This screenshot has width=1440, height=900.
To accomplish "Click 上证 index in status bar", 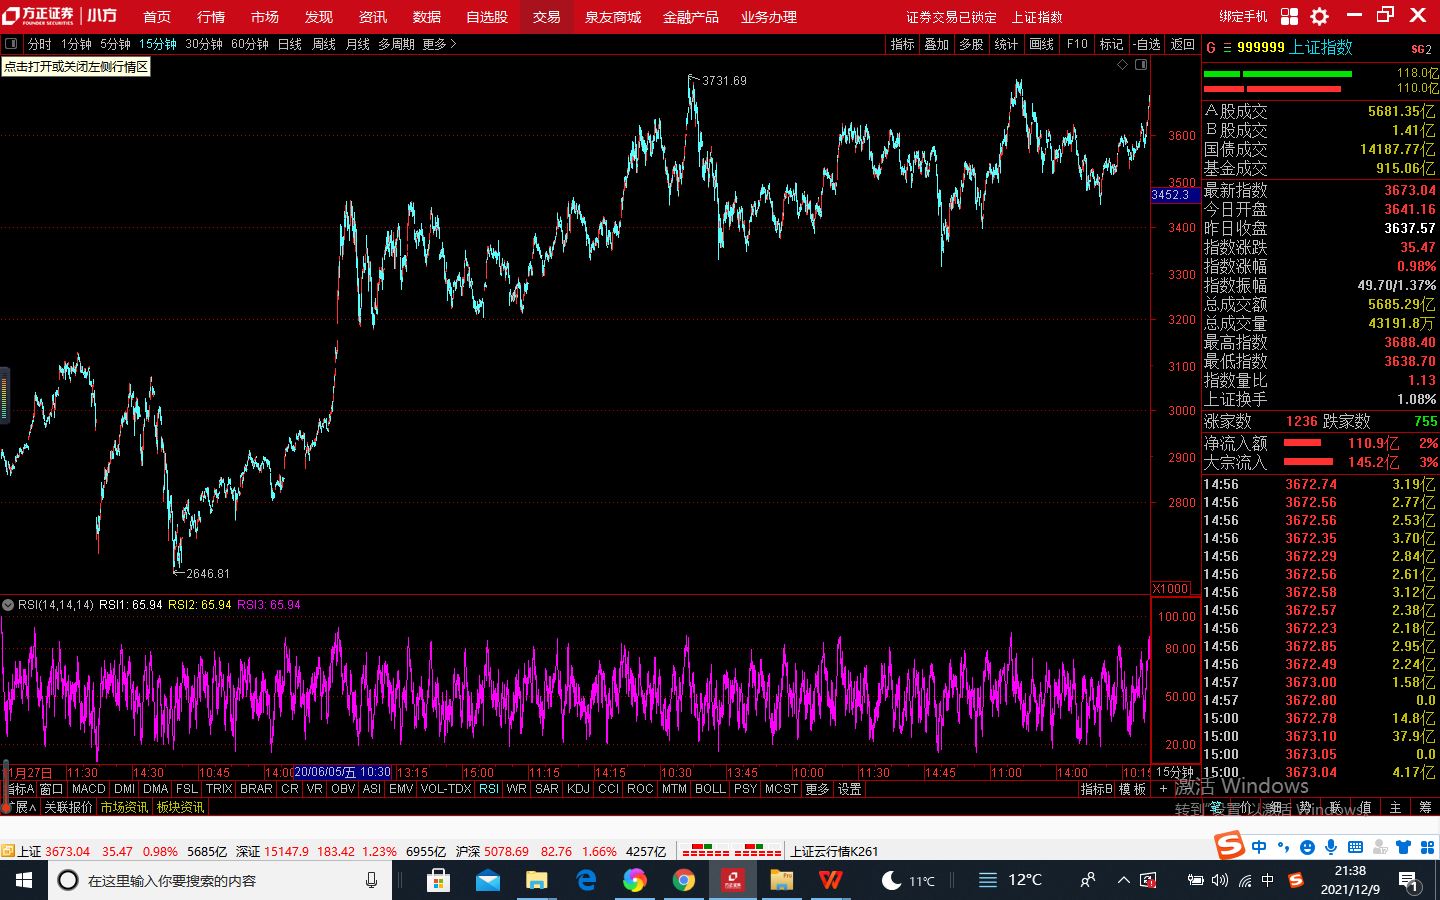I will pyautogui.click(x=30, y=852).
